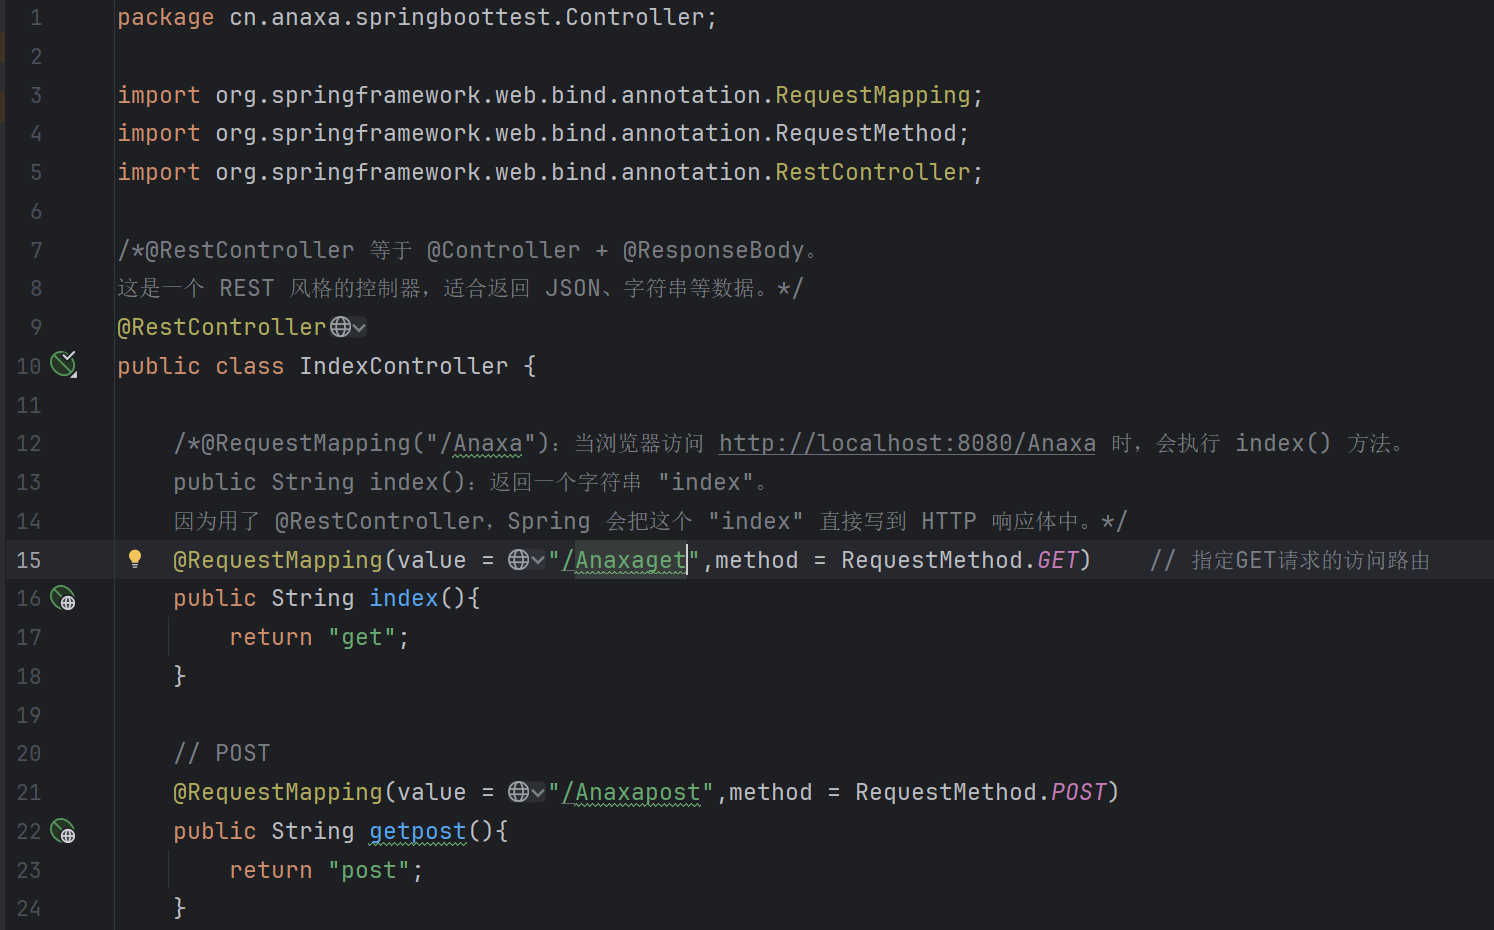1494x930 pixels.
Task: Click @RequestMapping annotation on line 15
Action: [x=278, y=560]
